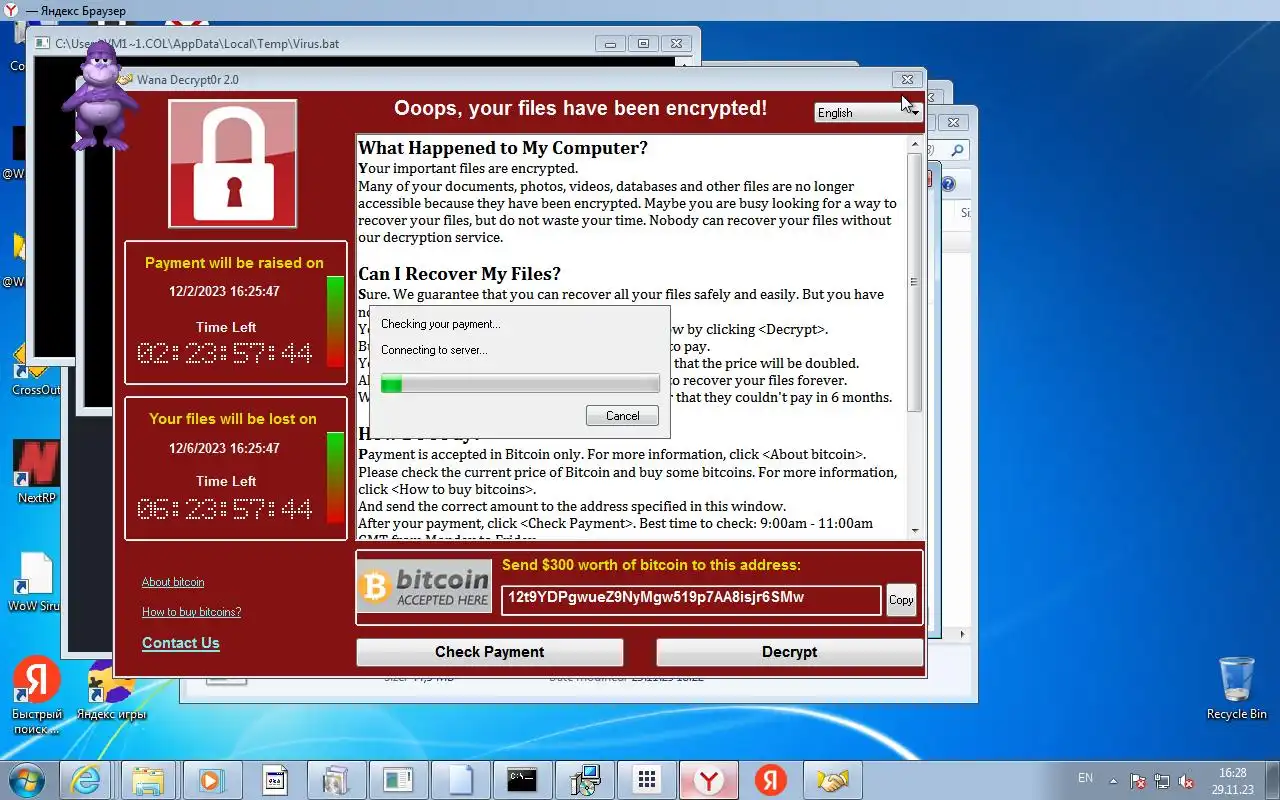The width and height of the screenshot is (1280, 800).
Task: Click the 02:23:57:44 countdown timer
Action: point(225,353)
